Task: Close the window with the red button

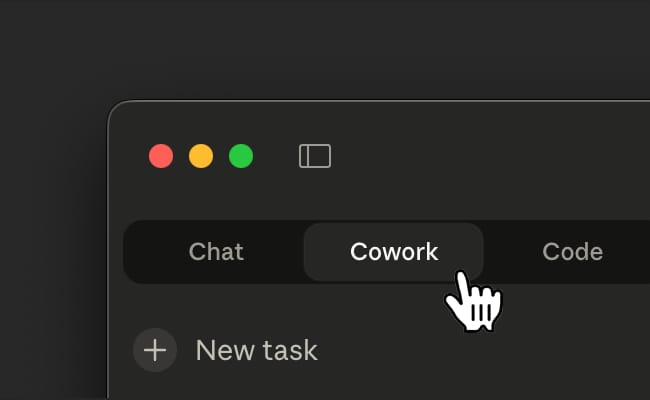Action: tap(161, 156)
